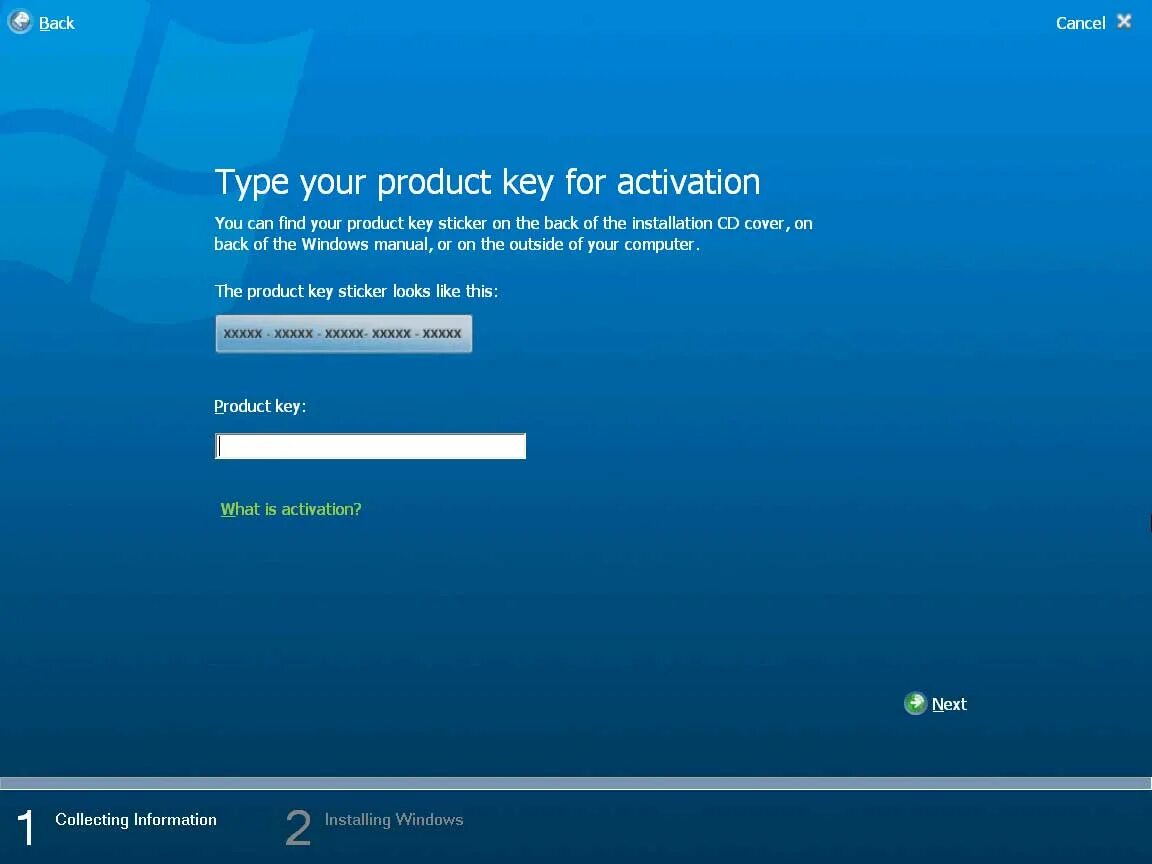This screenshot has height=864, width=1152.
Task: Click the Back arrow icon
Action: pos(20,21)
